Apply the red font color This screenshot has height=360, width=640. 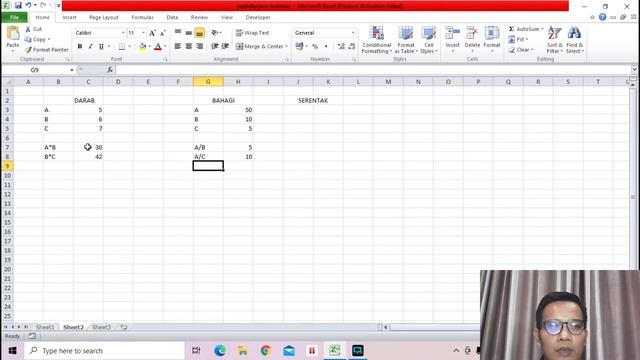pyautogui.click(x=158, y=47)
